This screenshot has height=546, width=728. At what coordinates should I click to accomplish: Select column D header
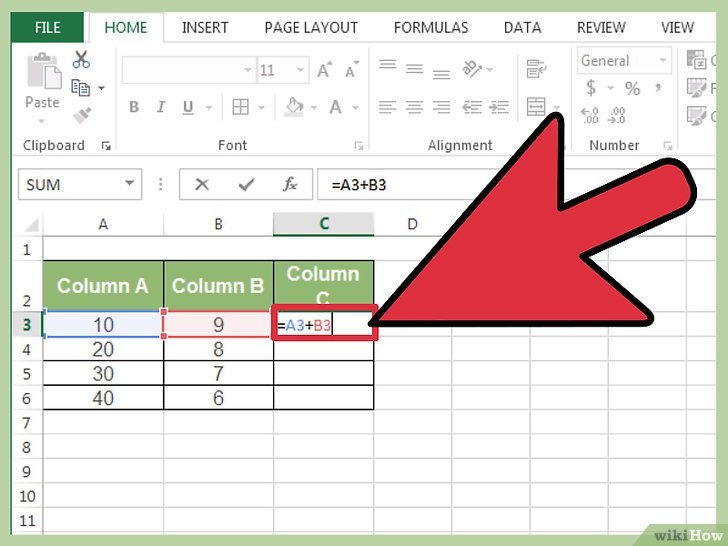click(x=412, y=224)
